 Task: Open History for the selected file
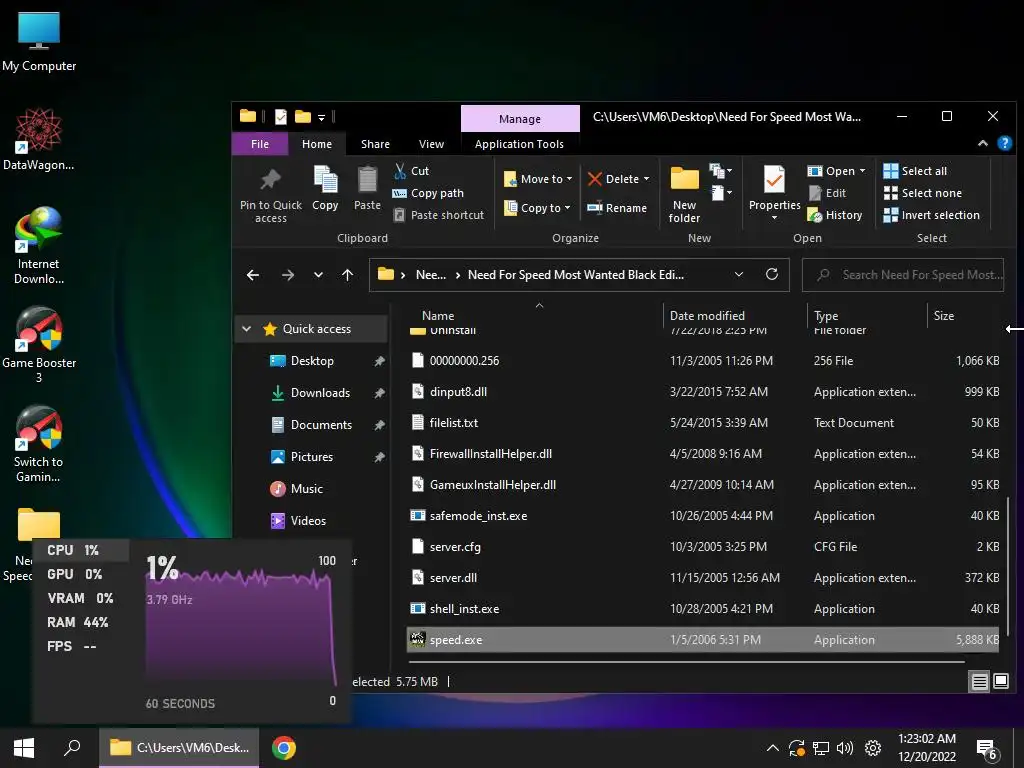[835, 215]
